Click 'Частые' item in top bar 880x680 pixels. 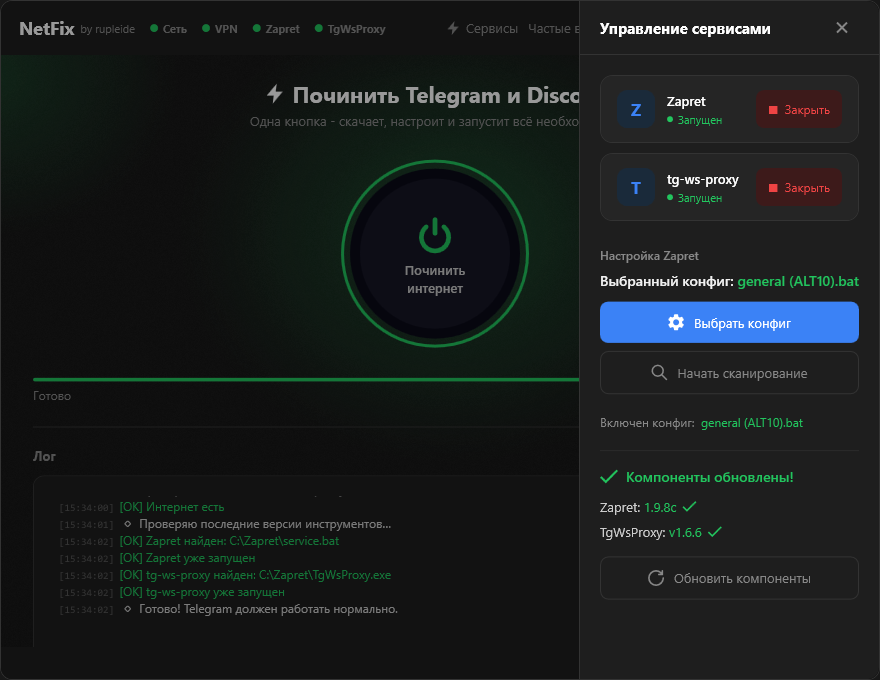point(549,29)
